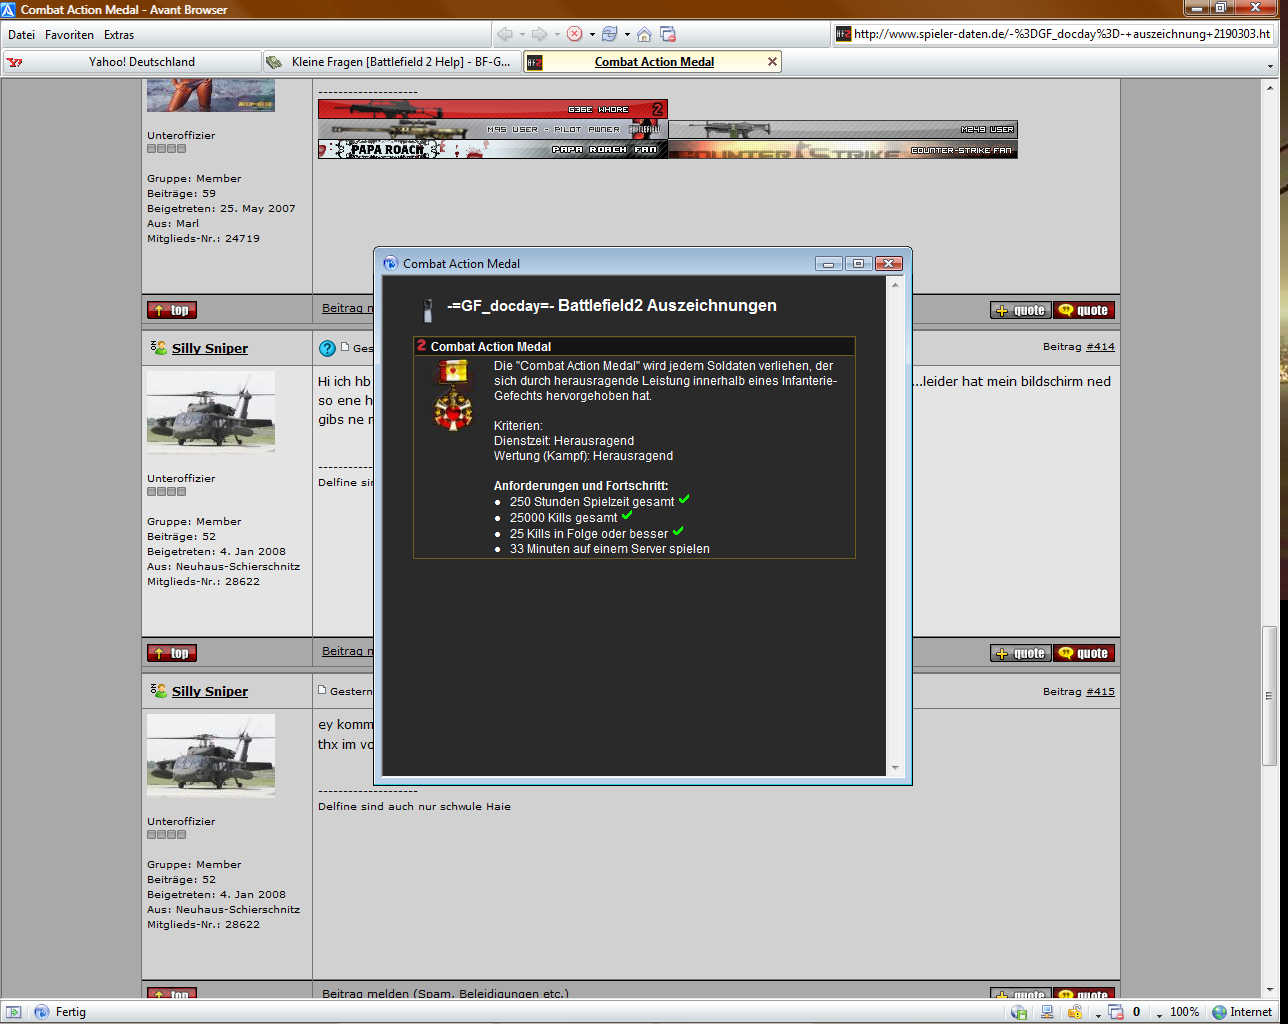Click the user group icon beside Silly Sniper #415
Viewport: 1288px width, 1024px height.
pyautogui.click(x=159, y=690)
